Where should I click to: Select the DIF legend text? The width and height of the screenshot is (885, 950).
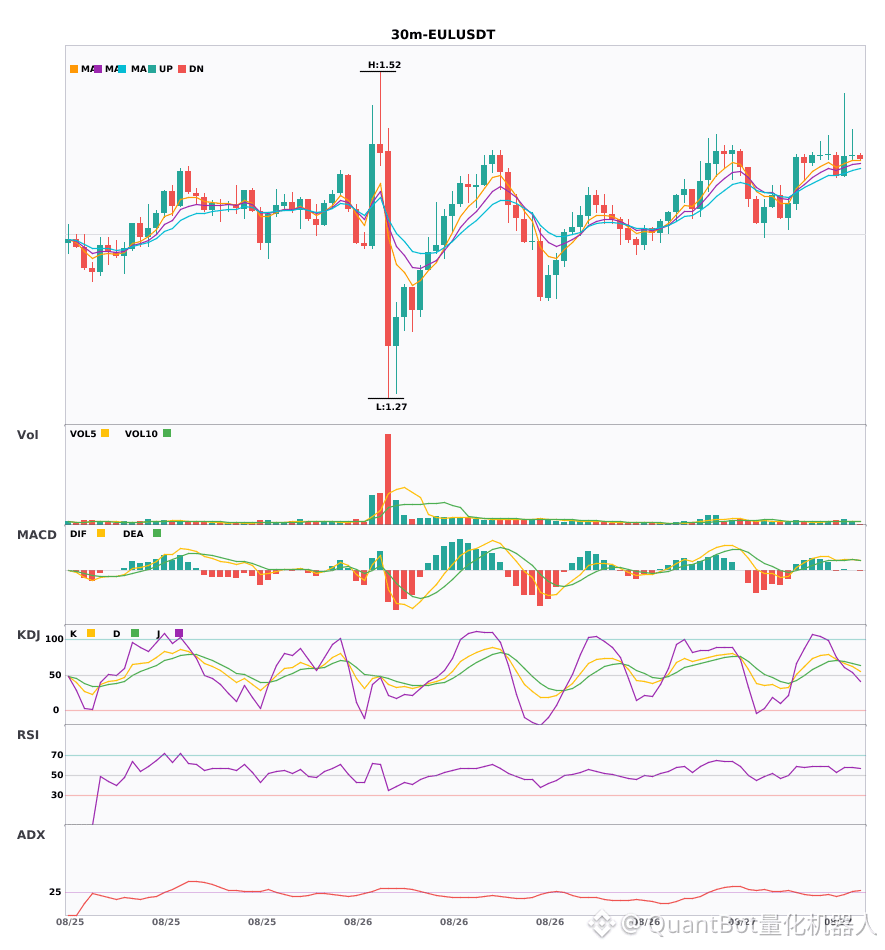[78, 534]
